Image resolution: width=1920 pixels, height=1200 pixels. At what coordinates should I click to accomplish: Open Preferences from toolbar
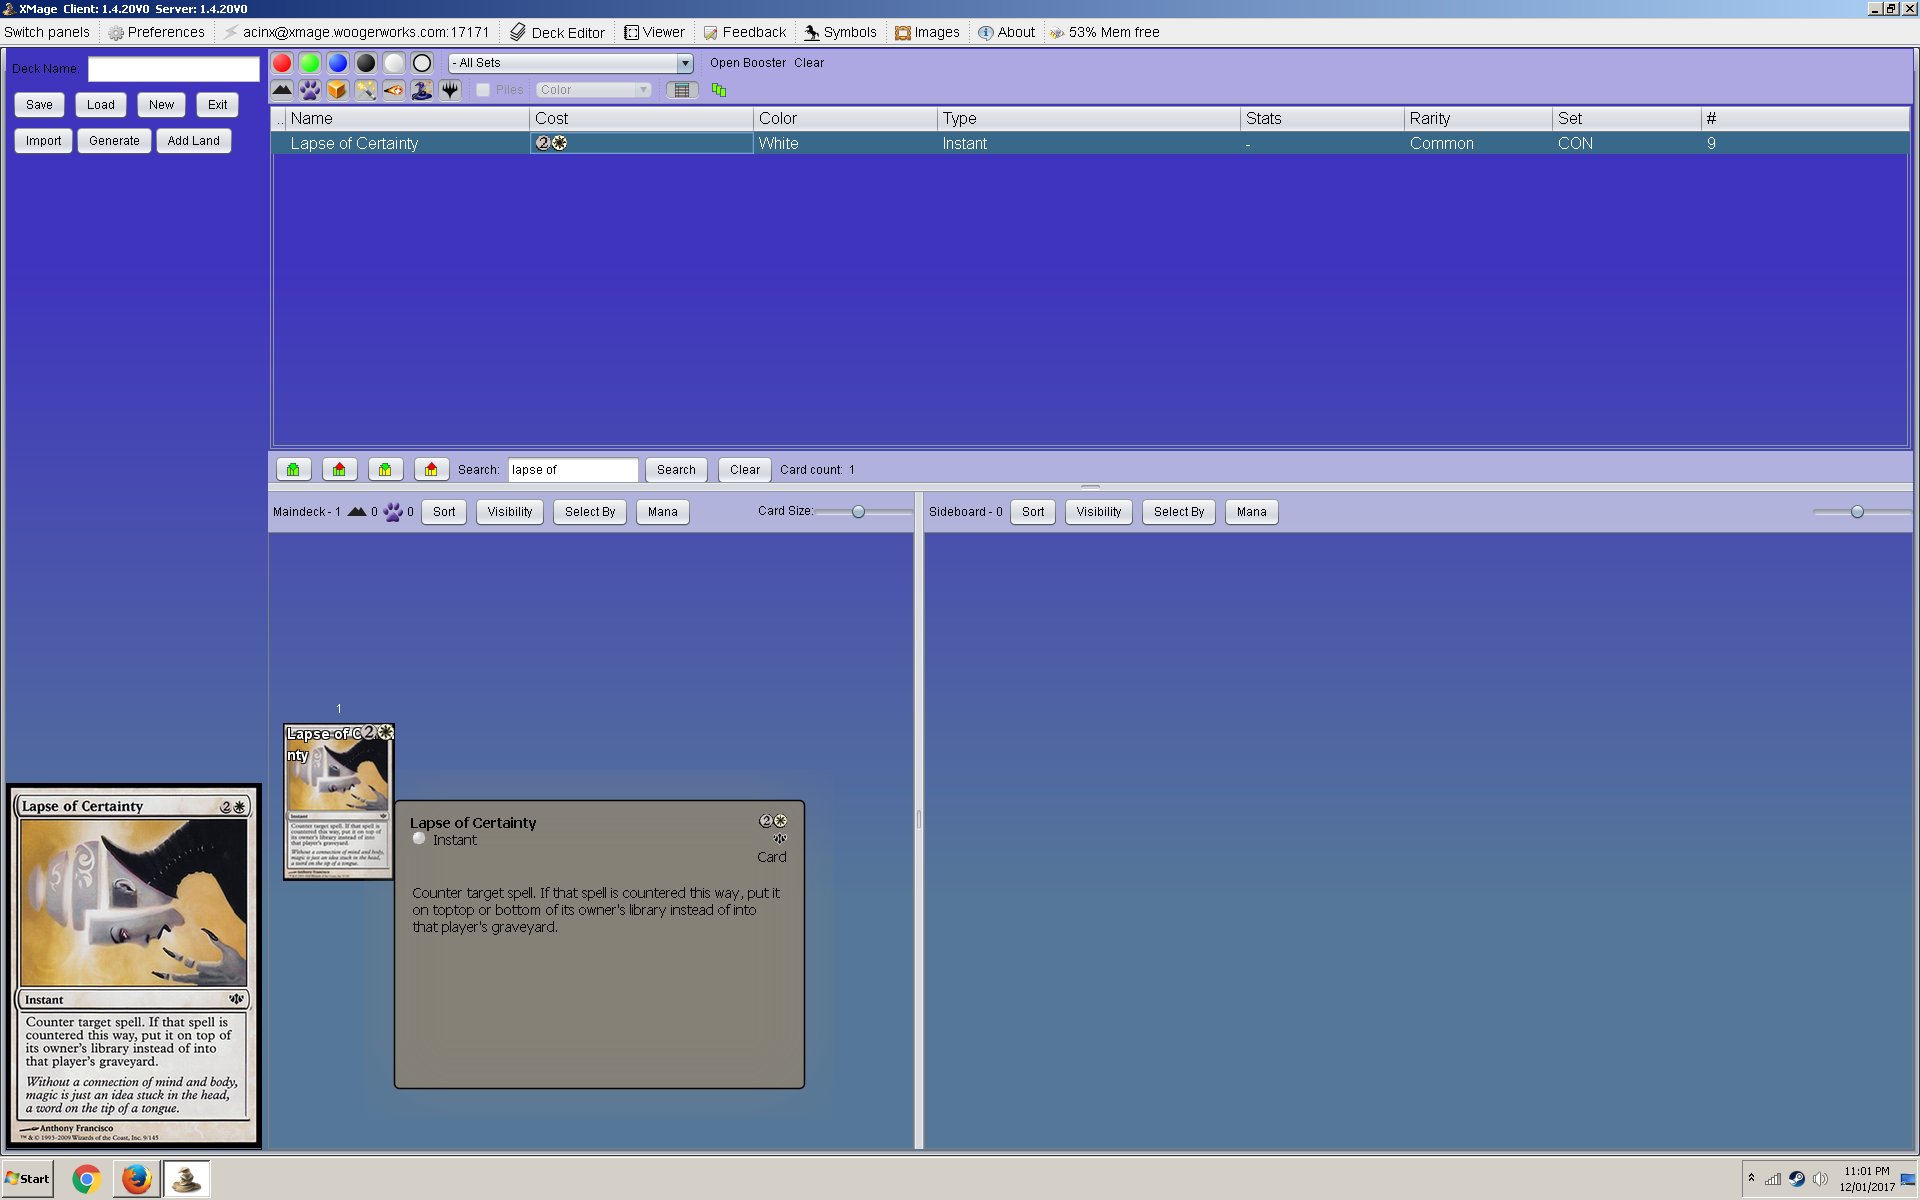click(157, 32)
